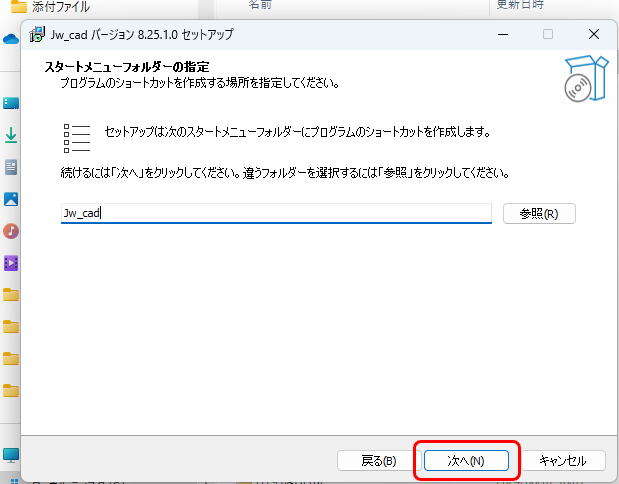Open Documents icon in Explorer sidebar
This screenshot has height=484, width=619.
point(11,166)
